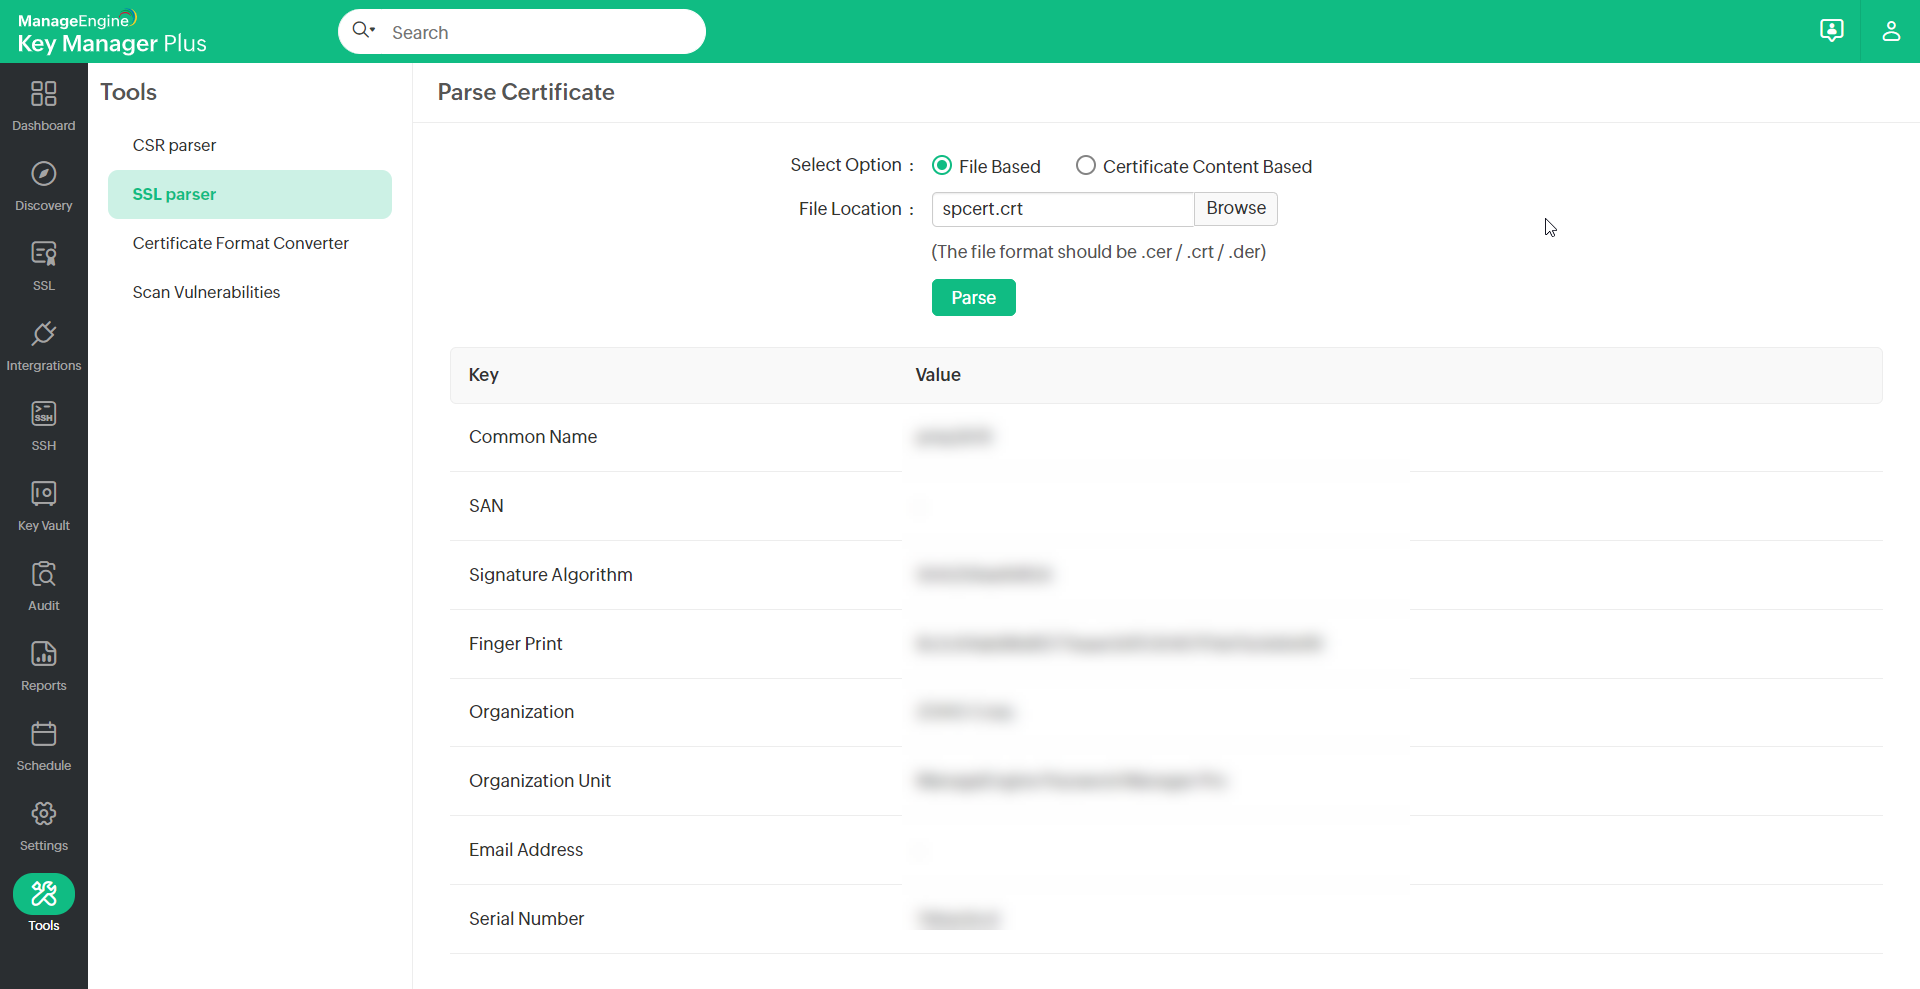This screenshot has height=989, width=1920.
Task: Open Reports icon in sidebar
Action: [x=44, y=654]
